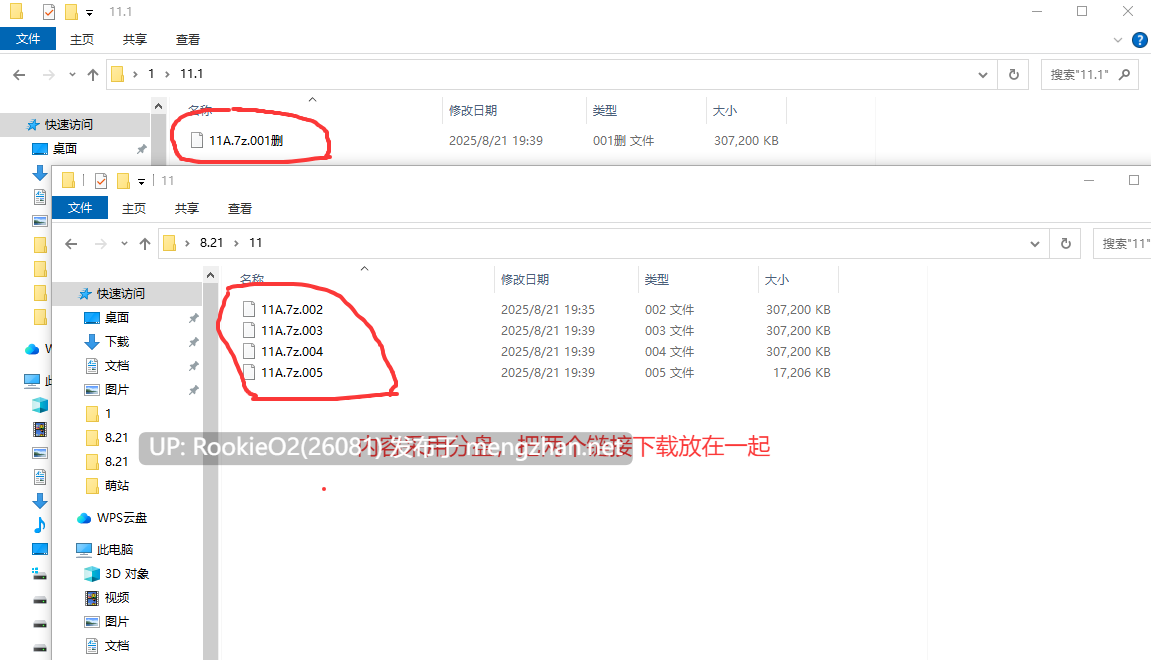Viewport: 1151px width, 660px height.
Task: Expand address bar history in the 11 window
Action: click(1034, 244)
